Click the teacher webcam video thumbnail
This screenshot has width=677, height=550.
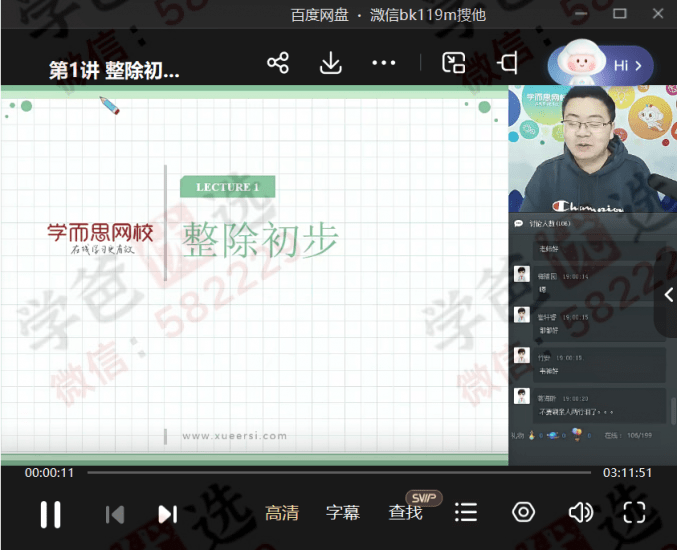(592, 149)
